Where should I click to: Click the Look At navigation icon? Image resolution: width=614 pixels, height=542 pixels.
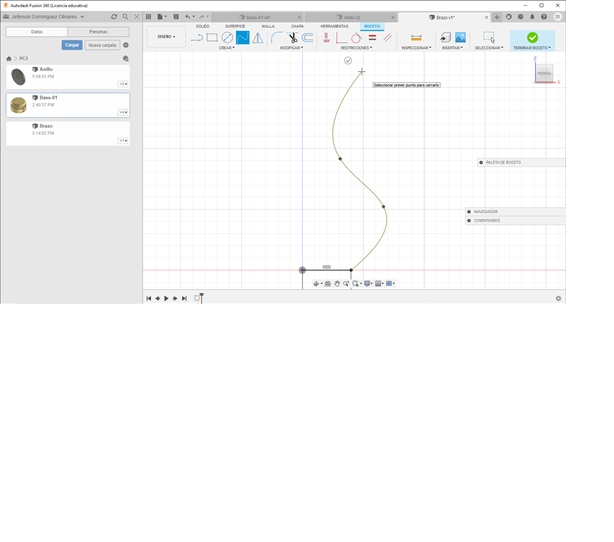328,284
